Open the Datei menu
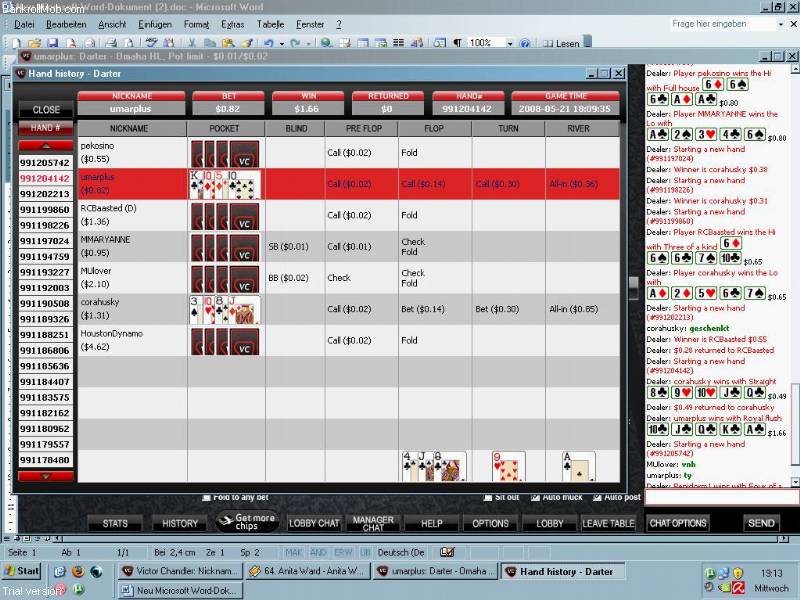Screen dimensions: 800x600 tap(24, 24)
